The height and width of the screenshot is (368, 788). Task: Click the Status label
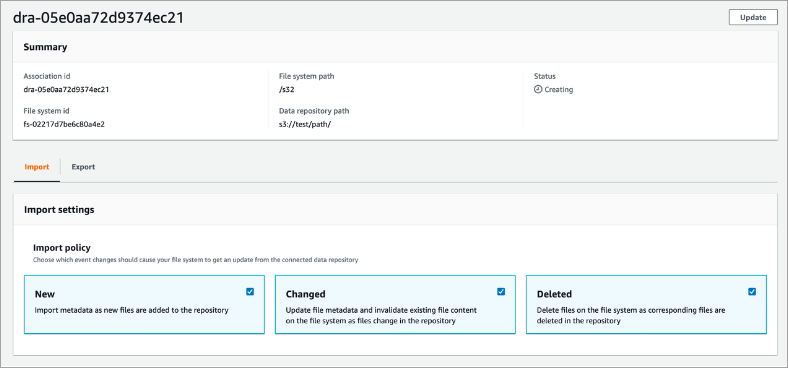coord(545,76)
